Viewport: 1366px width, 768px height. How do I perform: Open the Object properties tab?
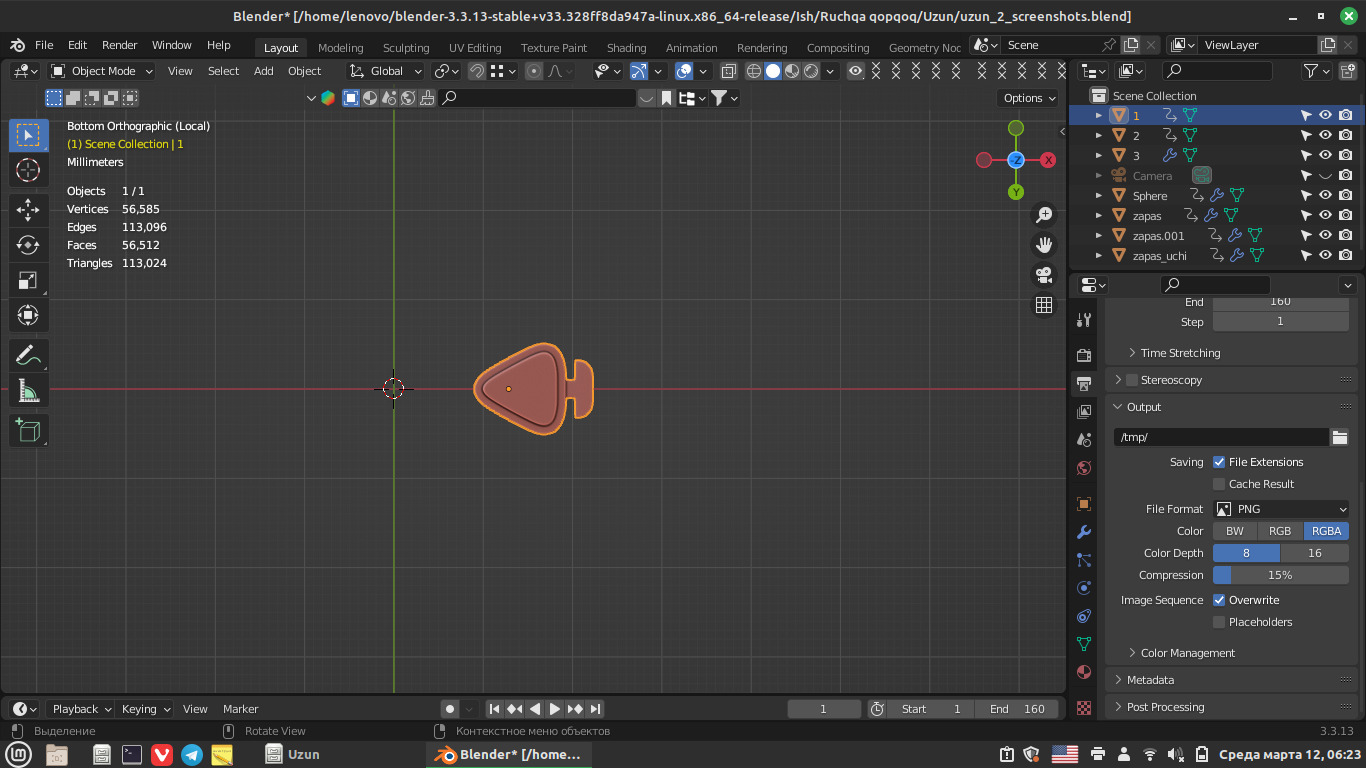(x=1084, y=504)
